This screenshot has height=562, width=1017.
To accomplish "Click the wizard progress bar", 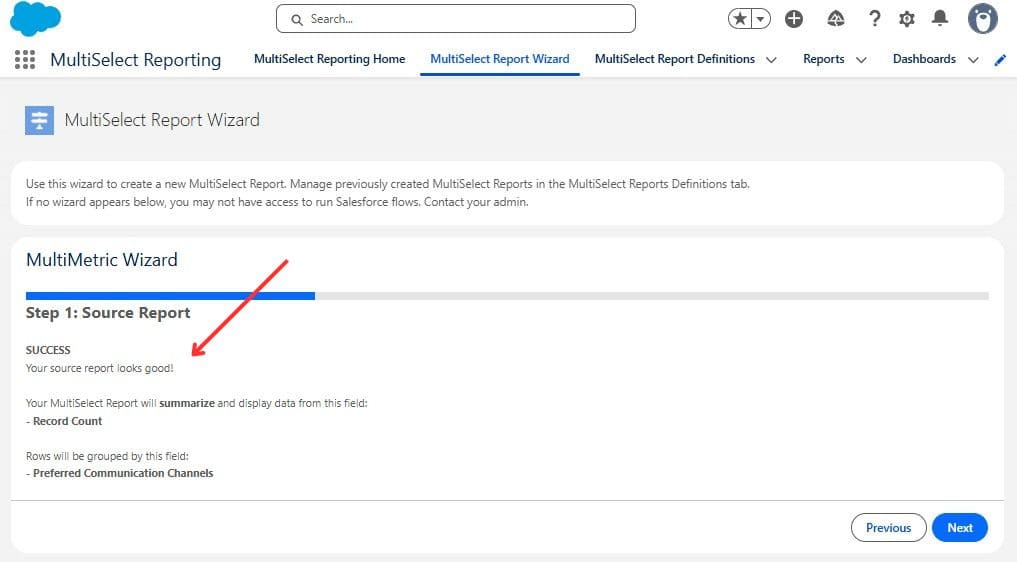I will pyautogui.click(x=507, y=296).
